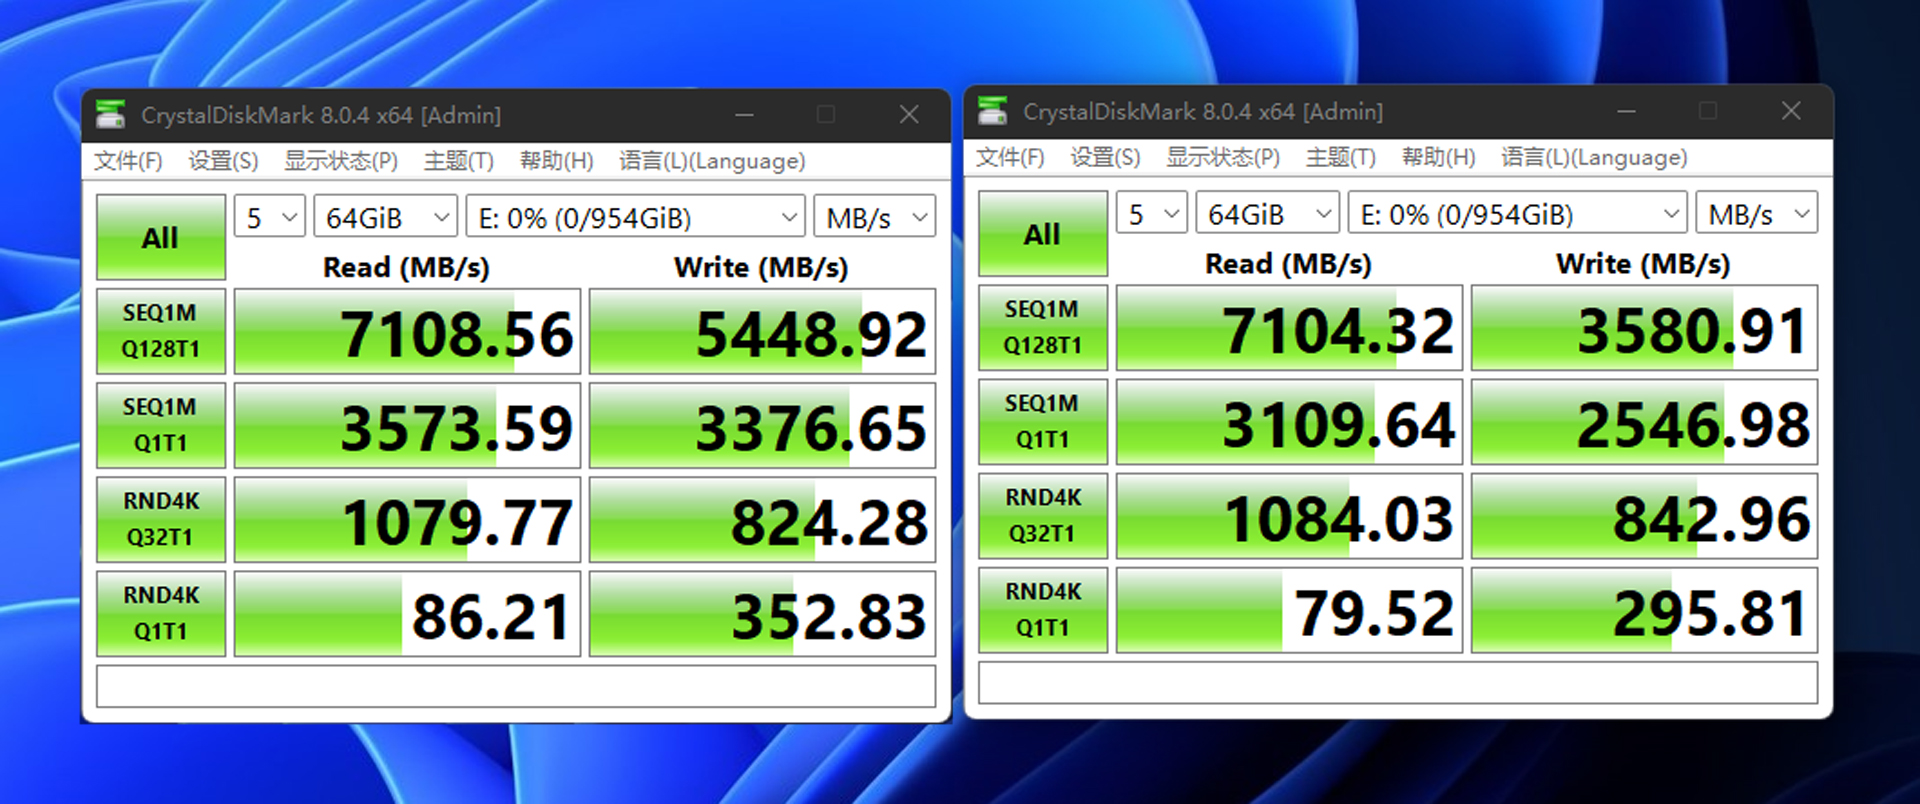The width and height of the screenshot is (1920, 804).
Task: Click read result 1084.03 in right window
Action: pos(1290,515)
